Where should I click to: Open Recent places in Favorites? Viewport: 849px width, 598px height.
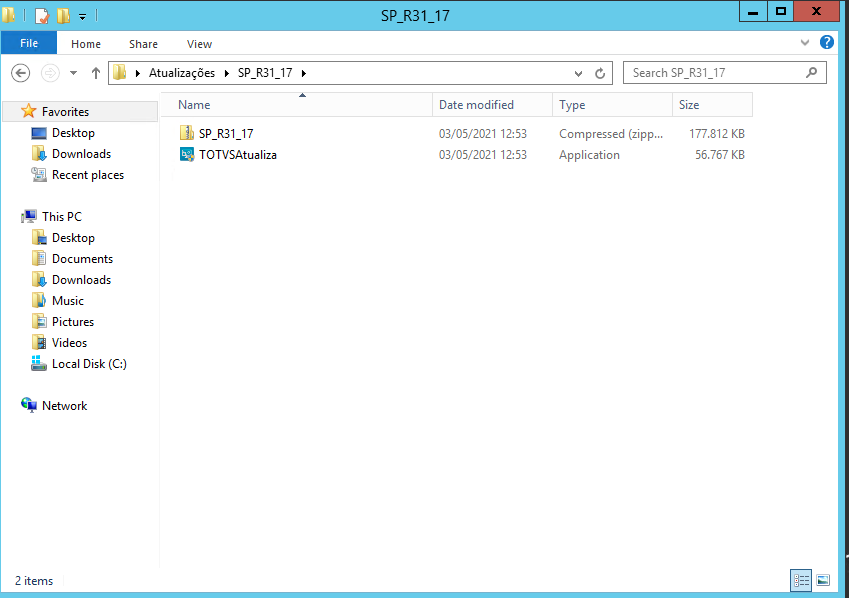coord(88,175)
